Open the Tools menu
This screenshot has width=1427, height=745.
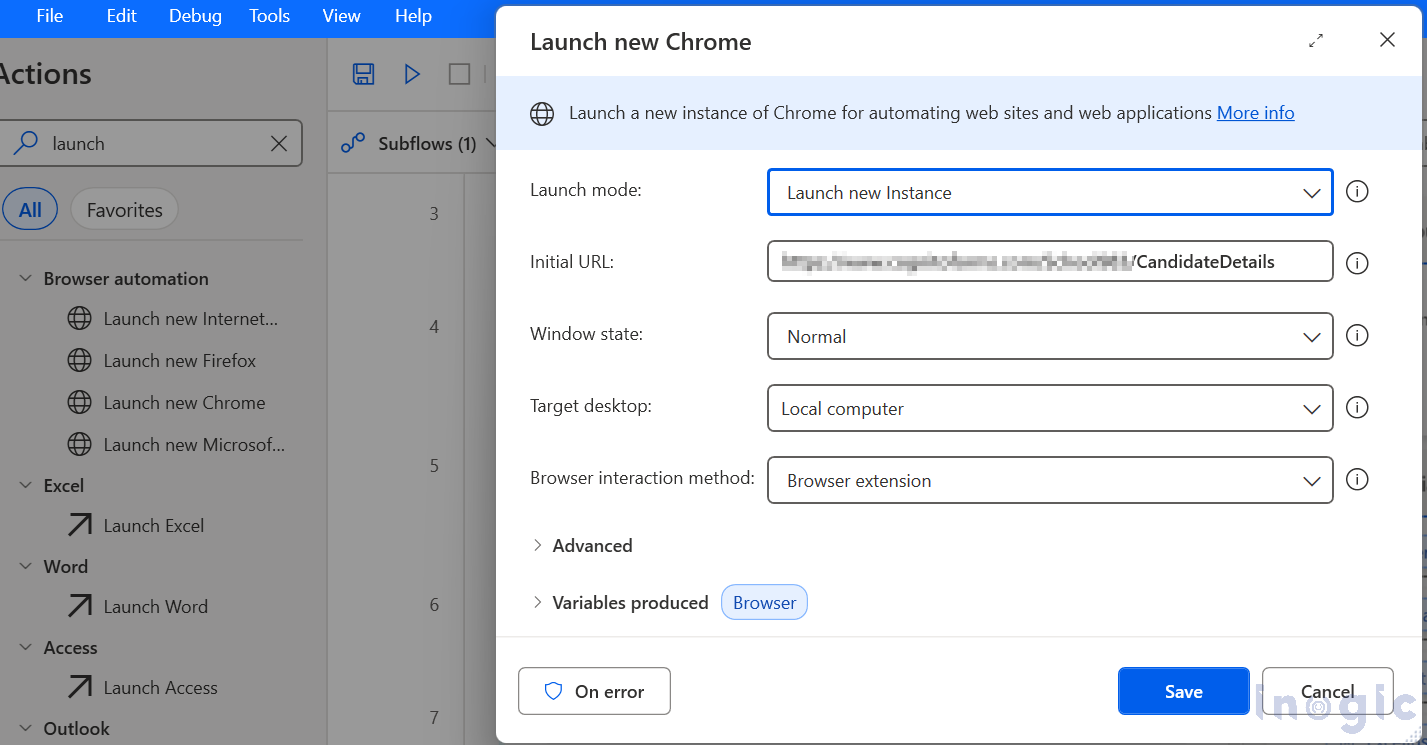pyautogui.click(x=268, y=16)
